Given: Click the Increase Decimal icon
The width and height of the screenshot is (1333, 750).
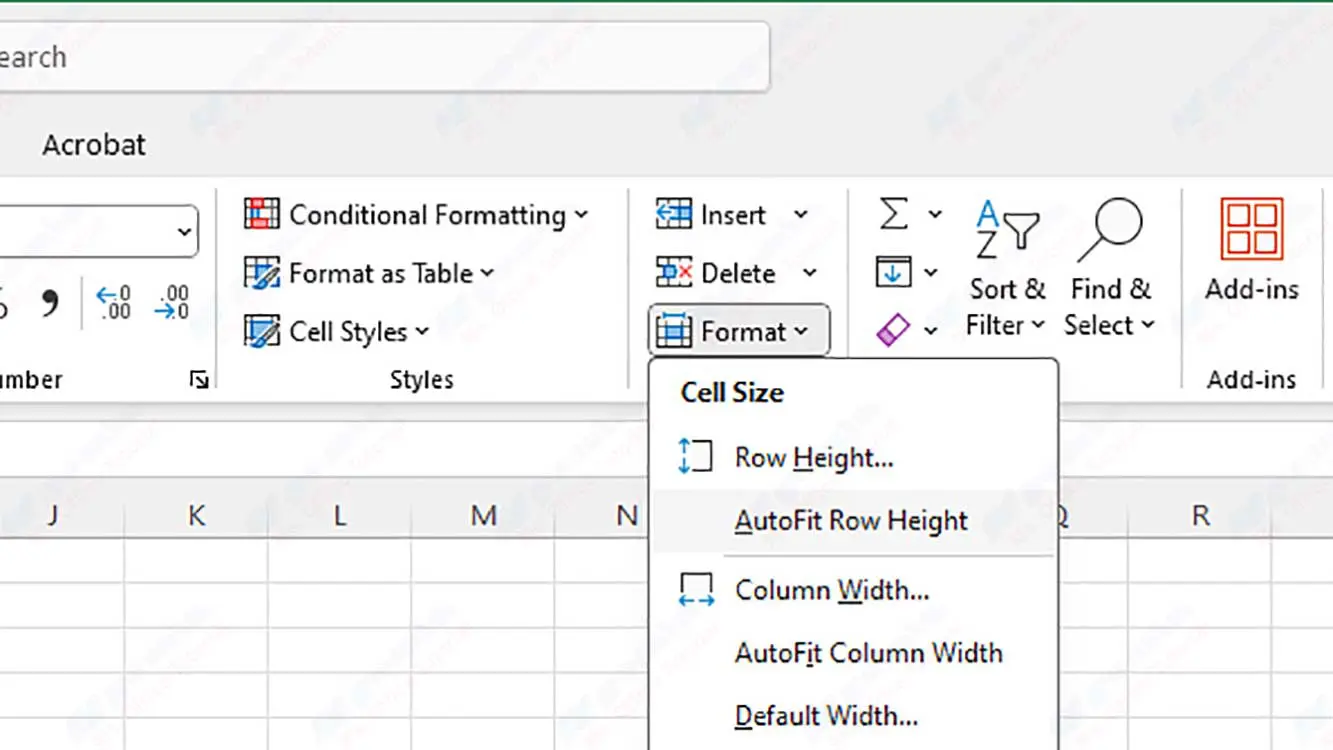Looking at the screenshot, I should coord(113,302).
